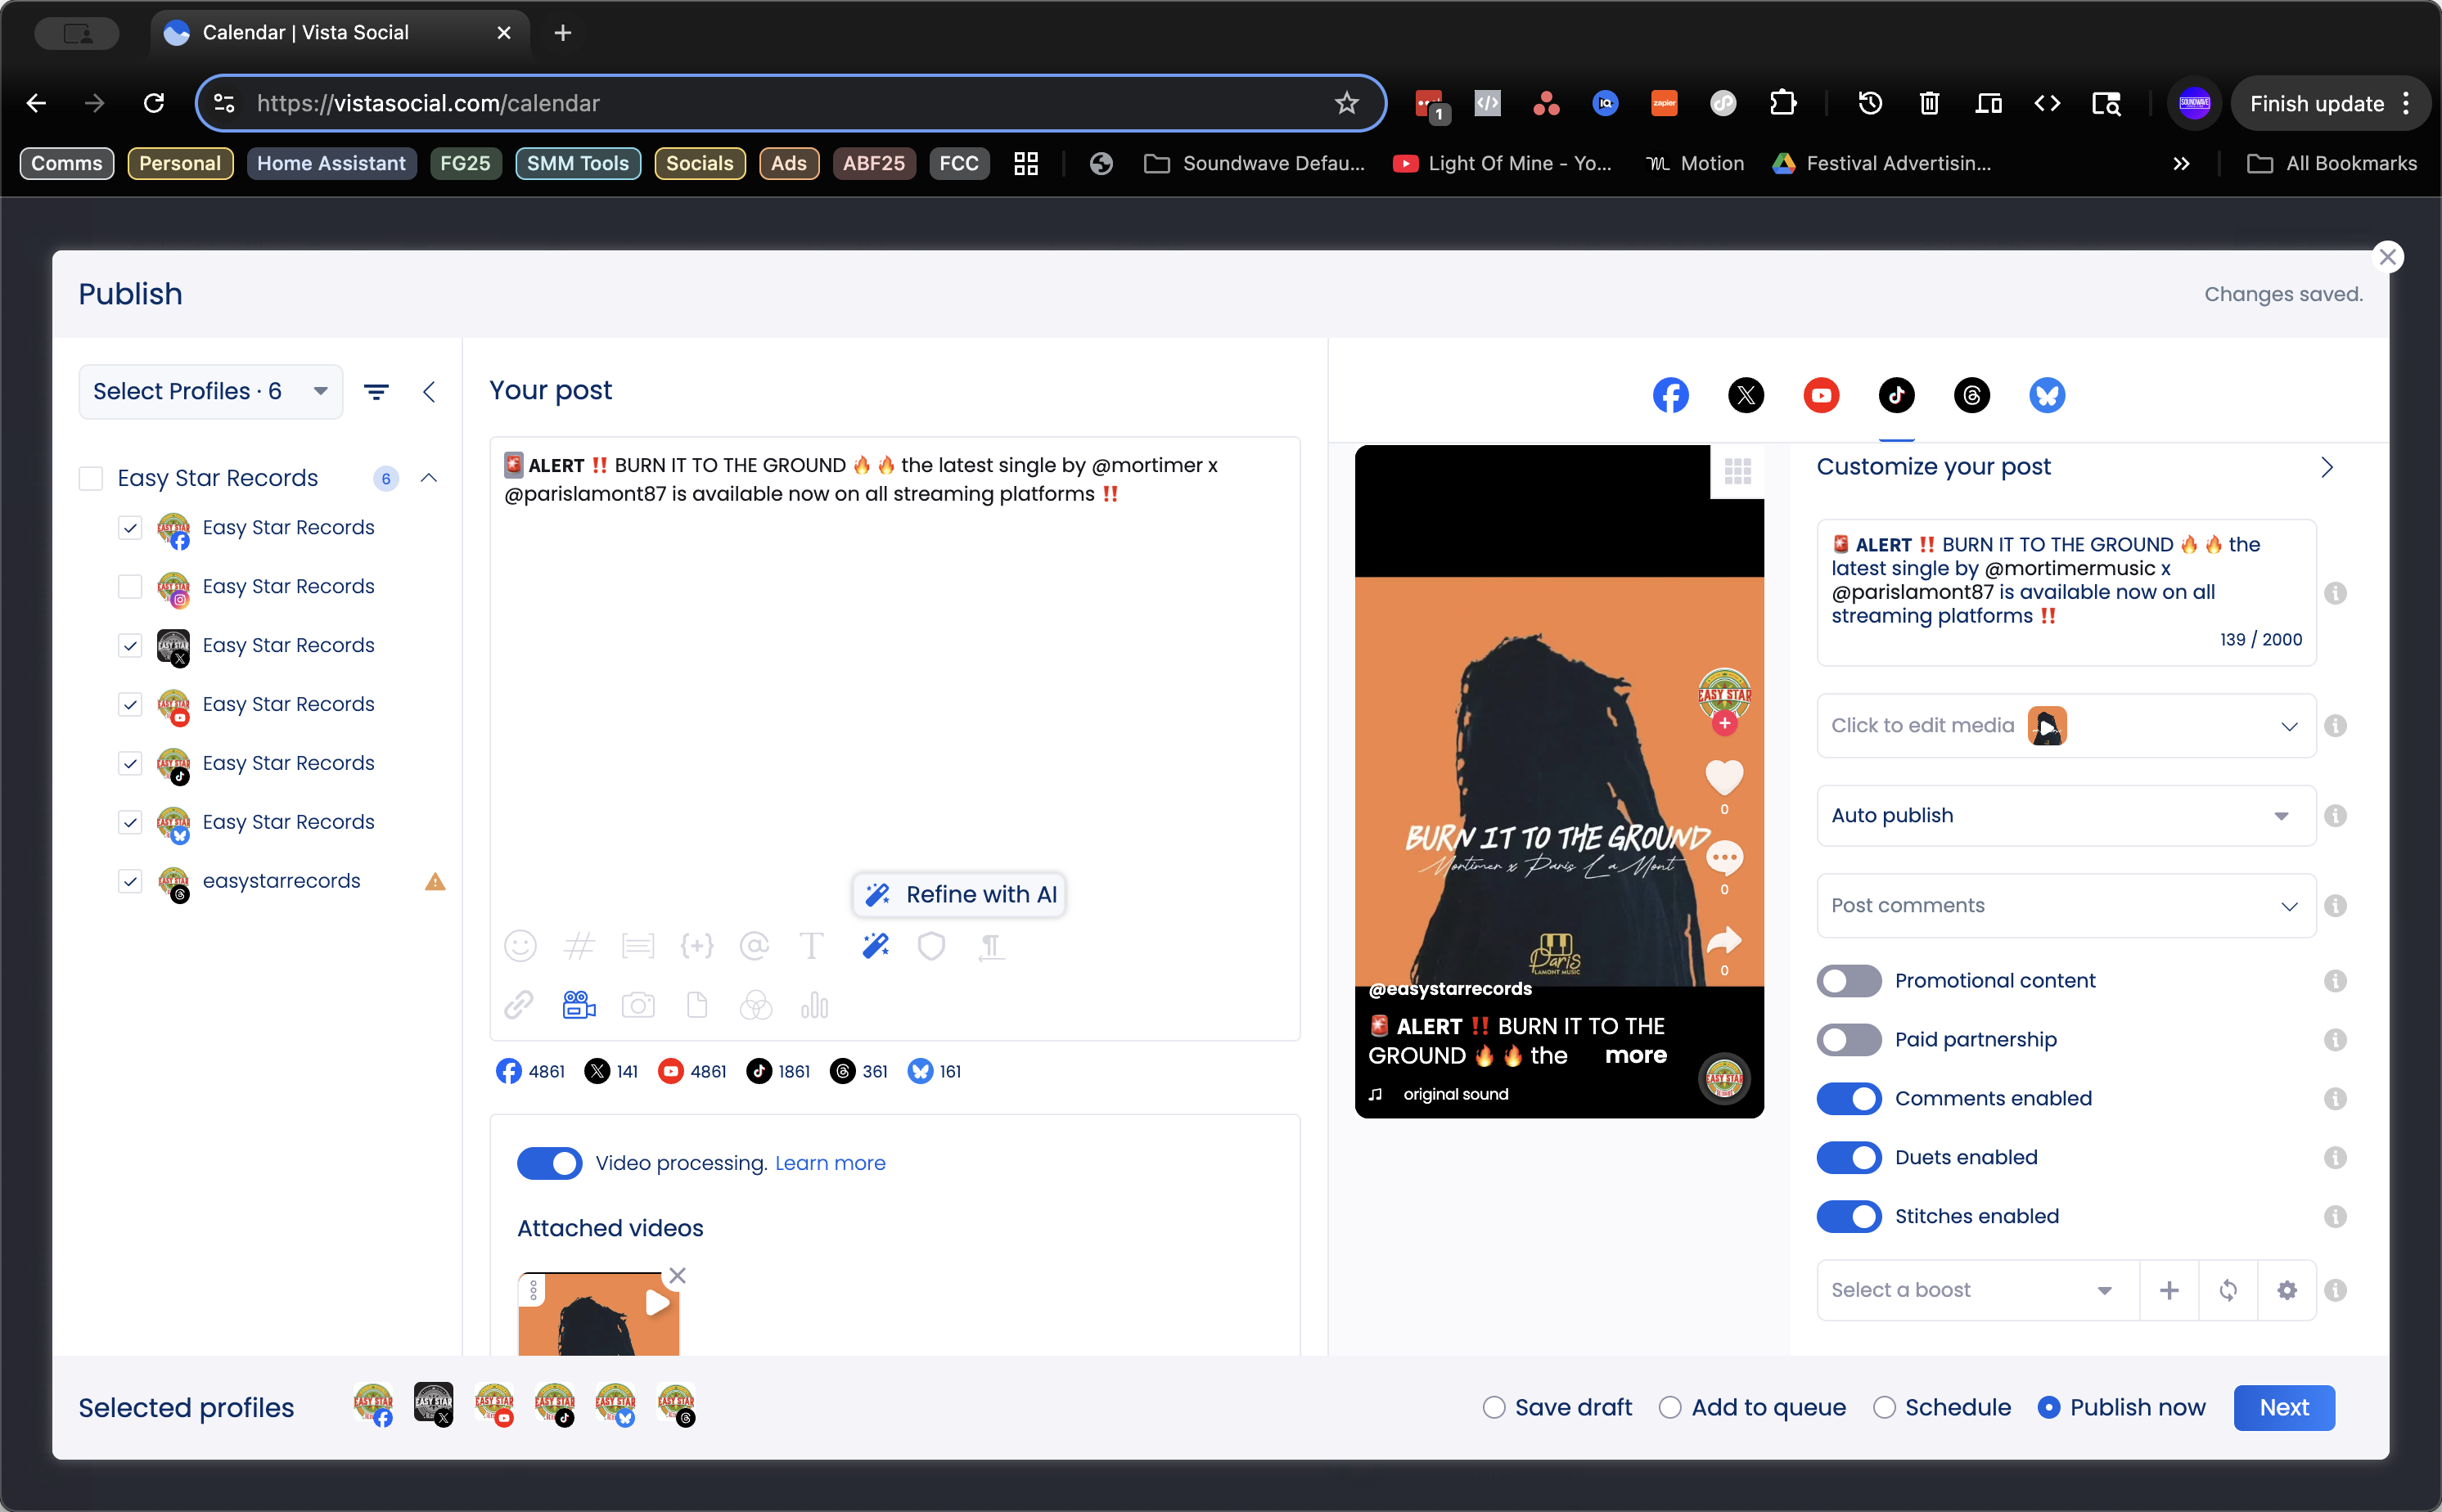Expand the Post comments section
Screen dimensions: 2442x1512
[x=2065, y=906]
